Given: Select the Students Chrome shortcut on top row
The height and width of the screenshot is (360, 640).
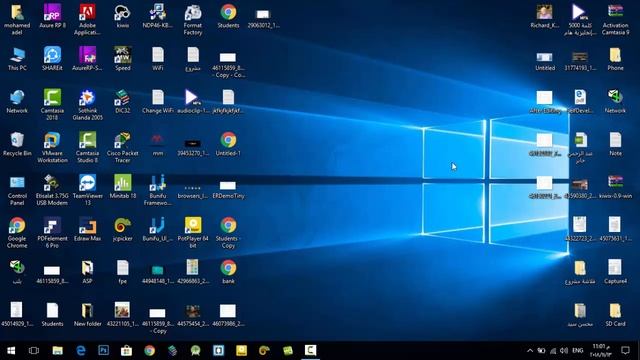Looking at the screenshot, I should pos(228,16).
